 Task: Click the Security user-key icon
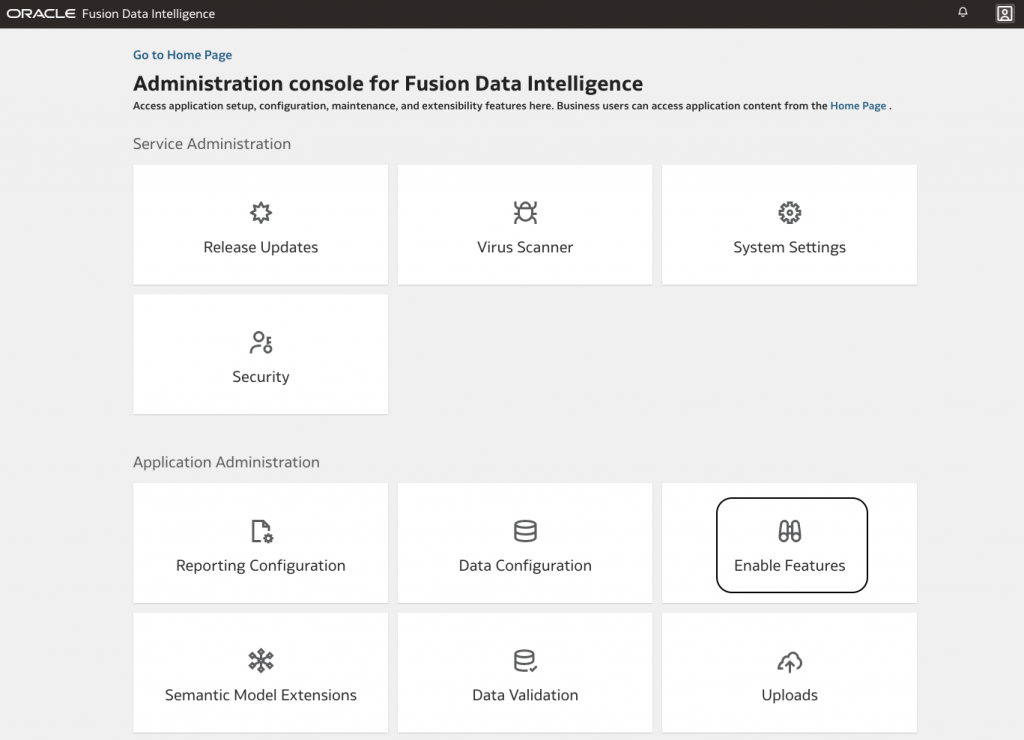(261, 342)
